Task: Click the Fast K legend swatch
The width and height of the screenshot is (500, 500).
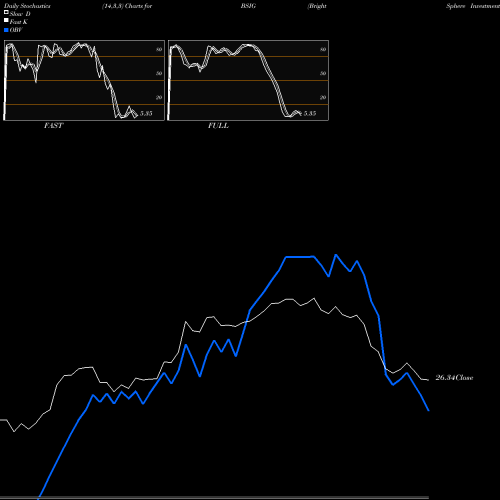Action: pyautogui.click(x=6, y=20)
